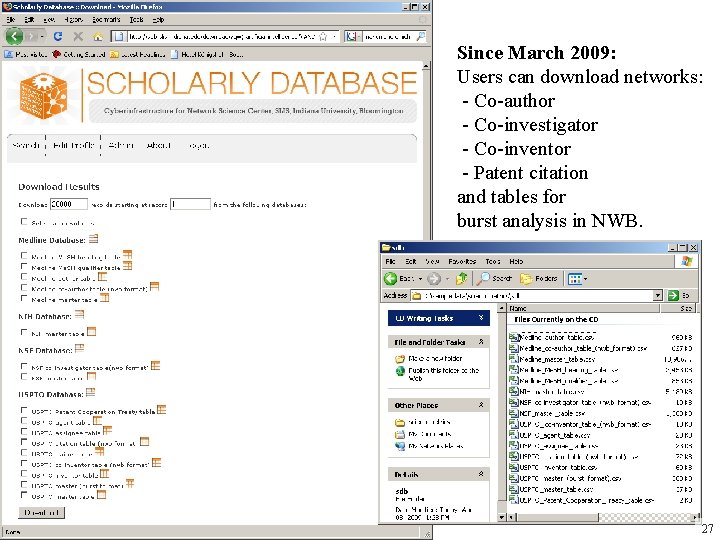
Task: Check the Medline master table checkbox
Action: (x=24, y=298)
